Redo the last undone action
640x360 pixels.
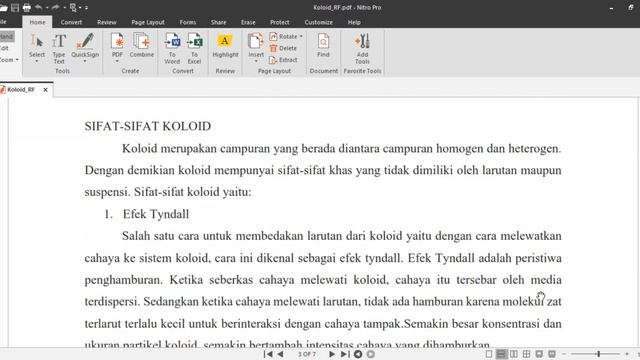click(56, 7)
